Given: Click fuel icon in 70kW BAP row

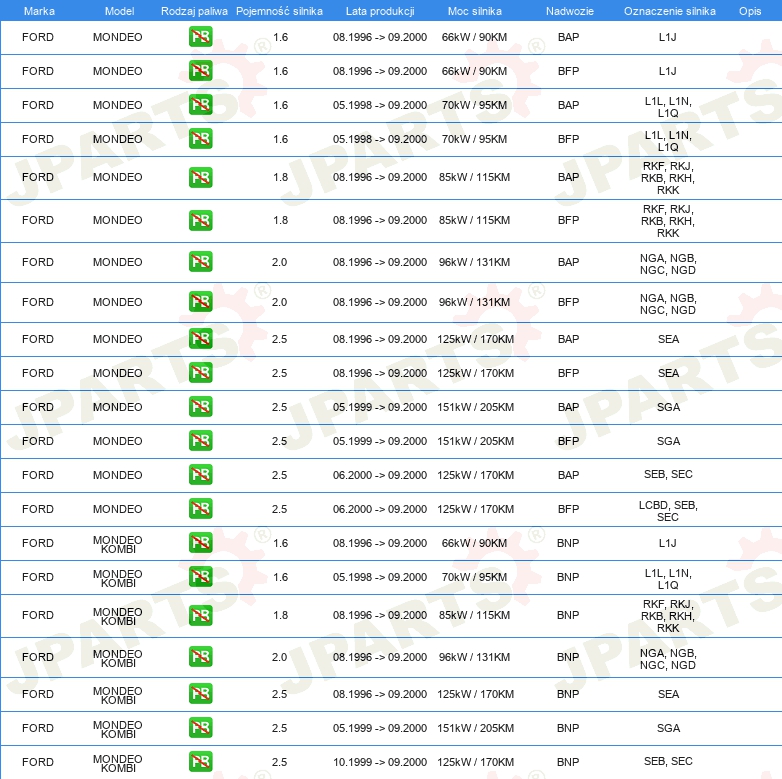Looking at the screenshot, I should 200,105.
